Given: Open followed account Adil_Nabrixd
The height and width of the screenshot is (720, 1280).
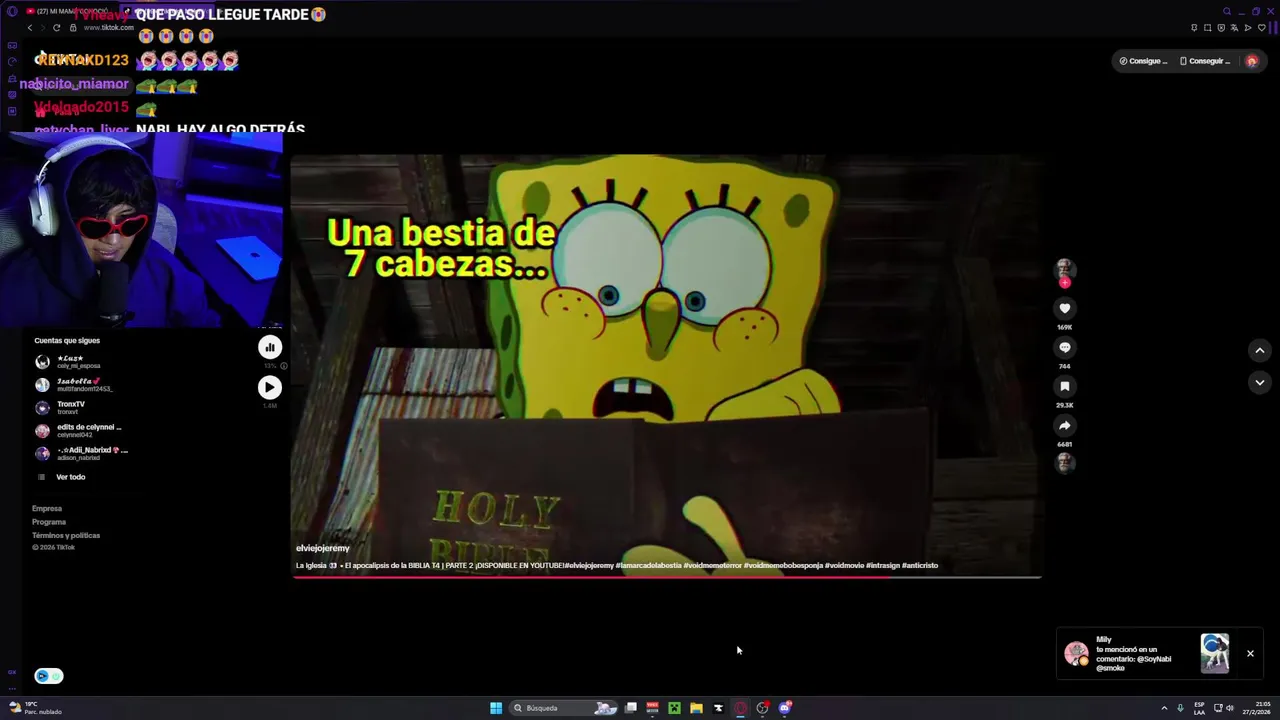Looking at the screenshot, I should pyautogui.click(x=81, y=454).
